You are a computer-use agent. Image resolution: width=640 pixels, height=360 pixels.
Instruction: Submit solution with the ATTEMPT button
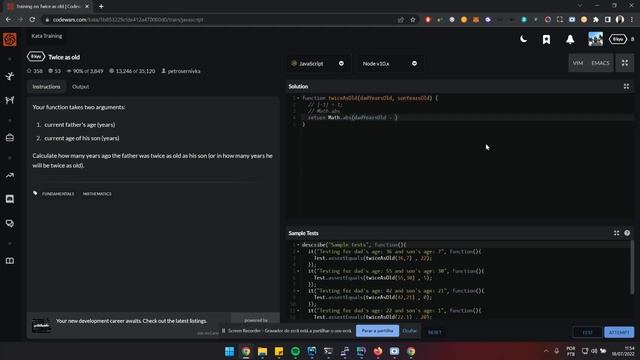(x=619, y=332)
